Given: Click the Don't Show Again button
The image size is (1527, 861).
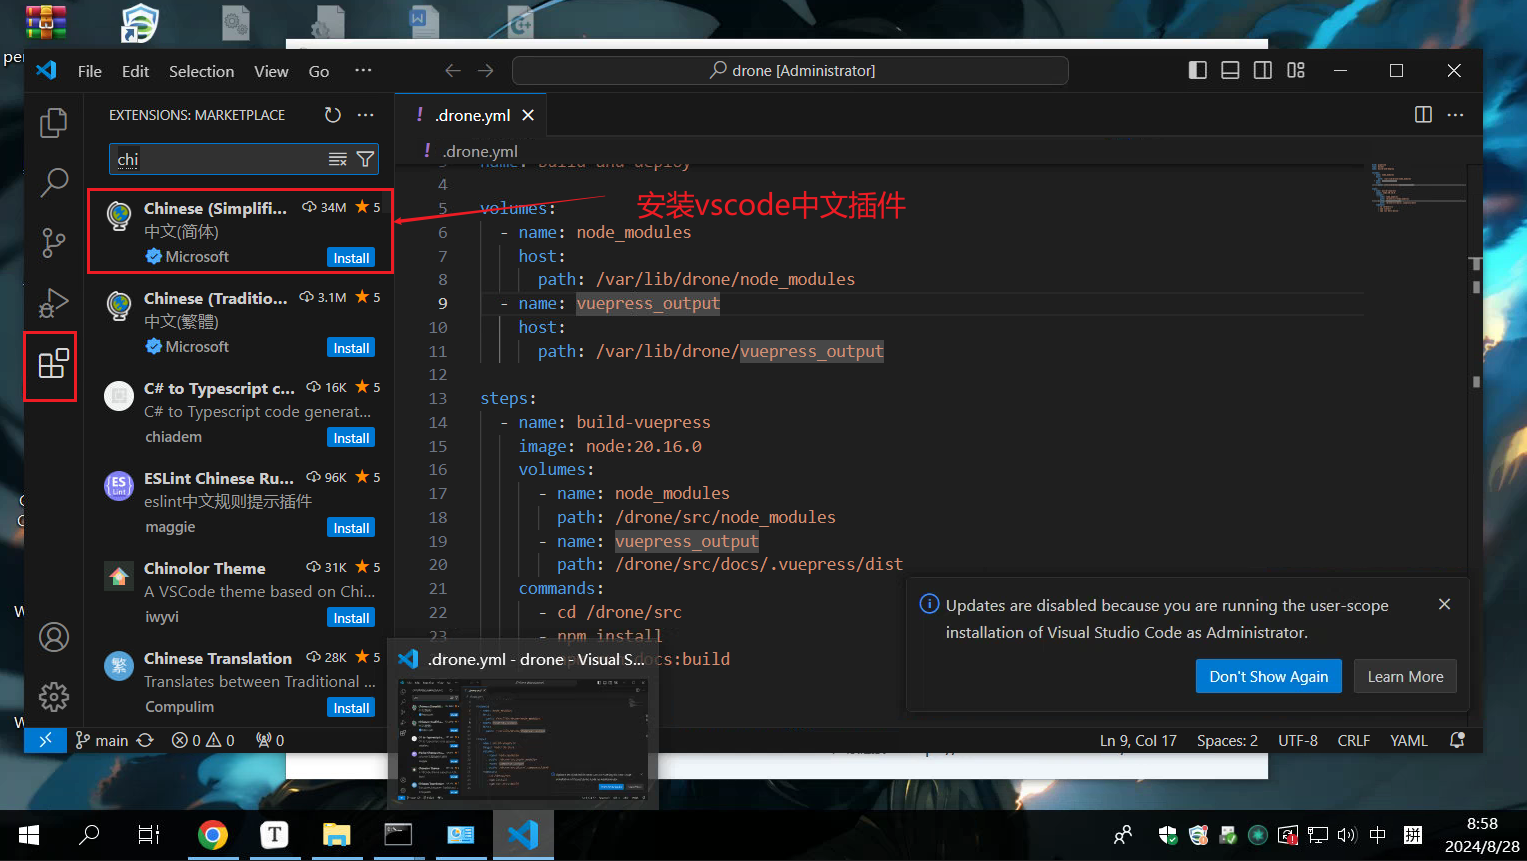Looking at the screenshot, I should tap(1269, 676).
